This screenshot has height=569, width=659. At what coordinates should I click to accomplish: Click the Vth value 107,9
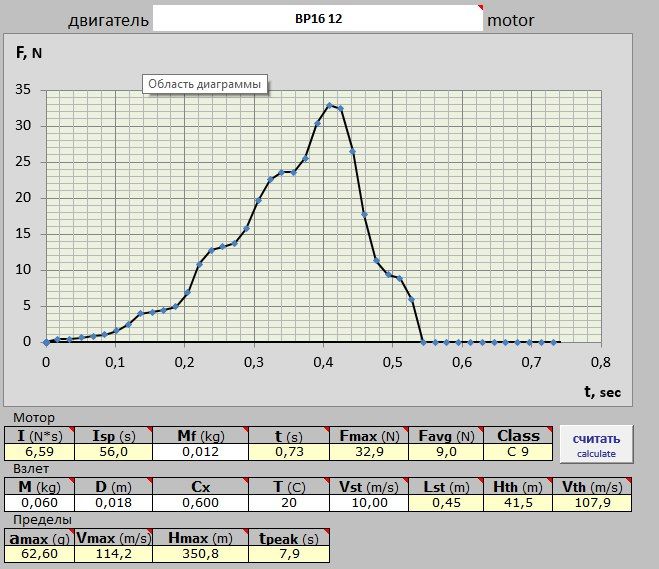click(592, 503)
